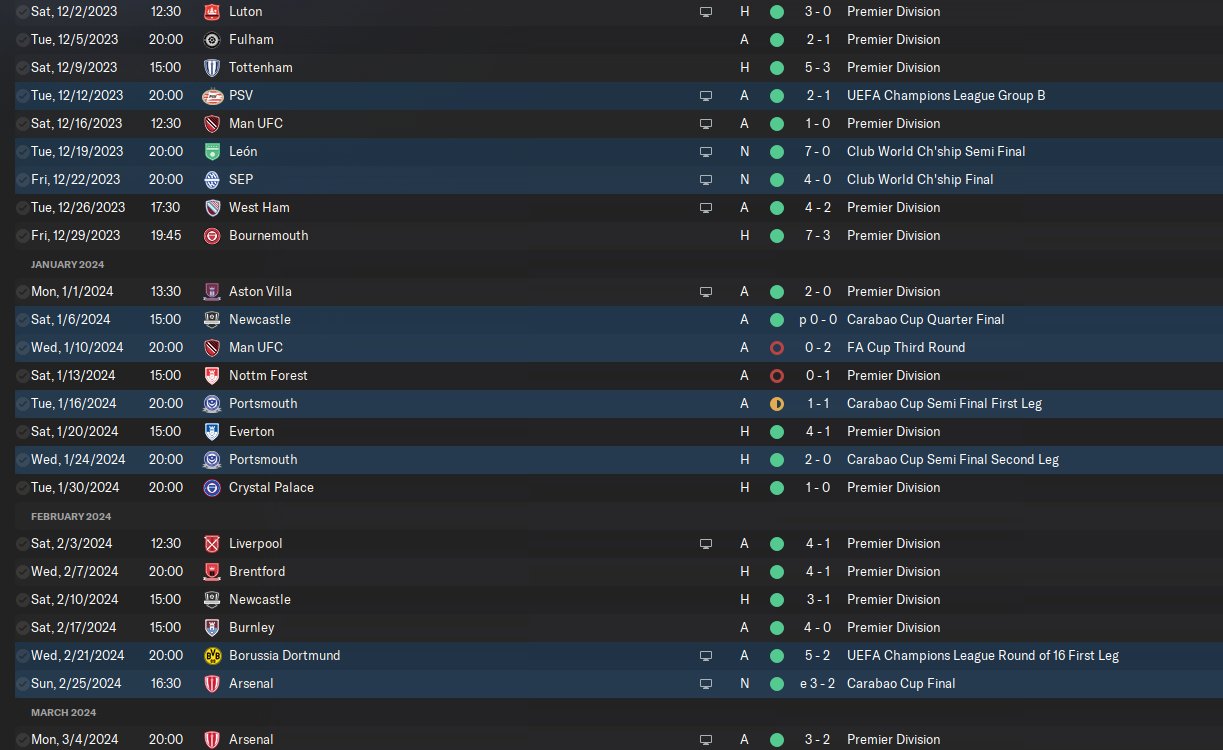Viewport: 1223px width, 750px height.
Task: Select the Man UFC FA Cup Third Round row
Action: (x=611, y=348)
